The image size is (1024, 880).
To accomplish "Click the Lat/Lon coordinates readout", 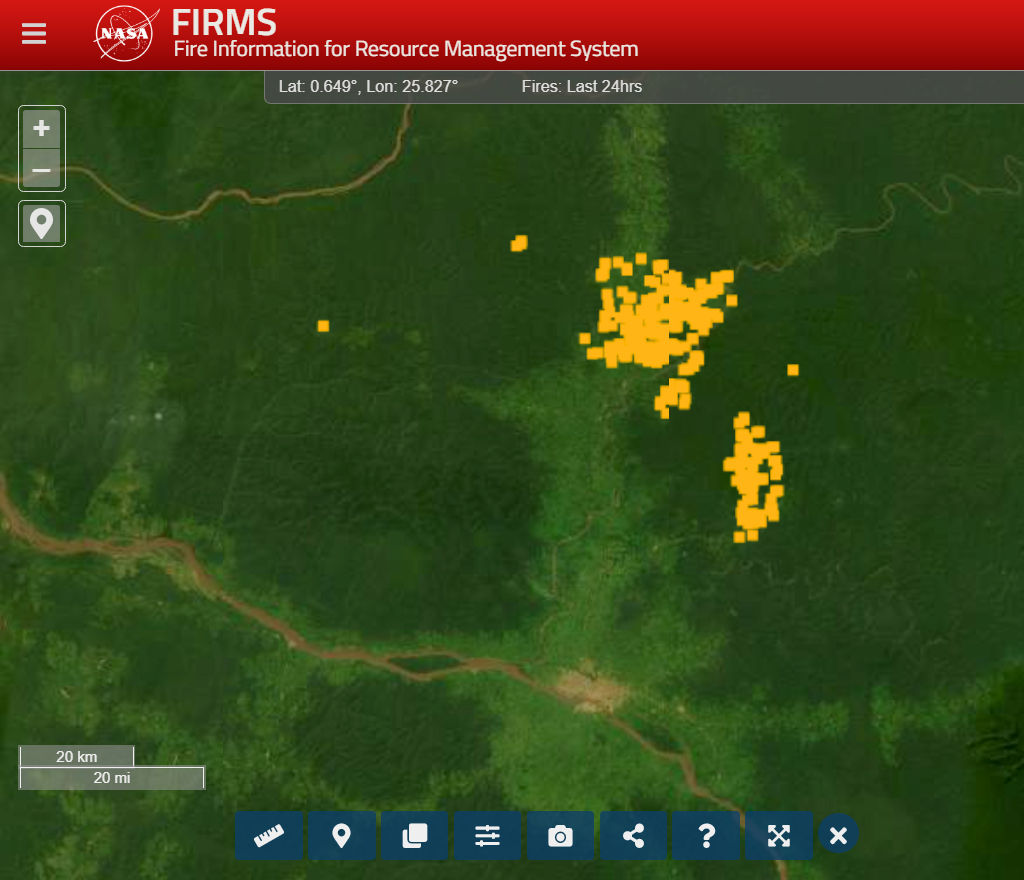I will 368,87.
